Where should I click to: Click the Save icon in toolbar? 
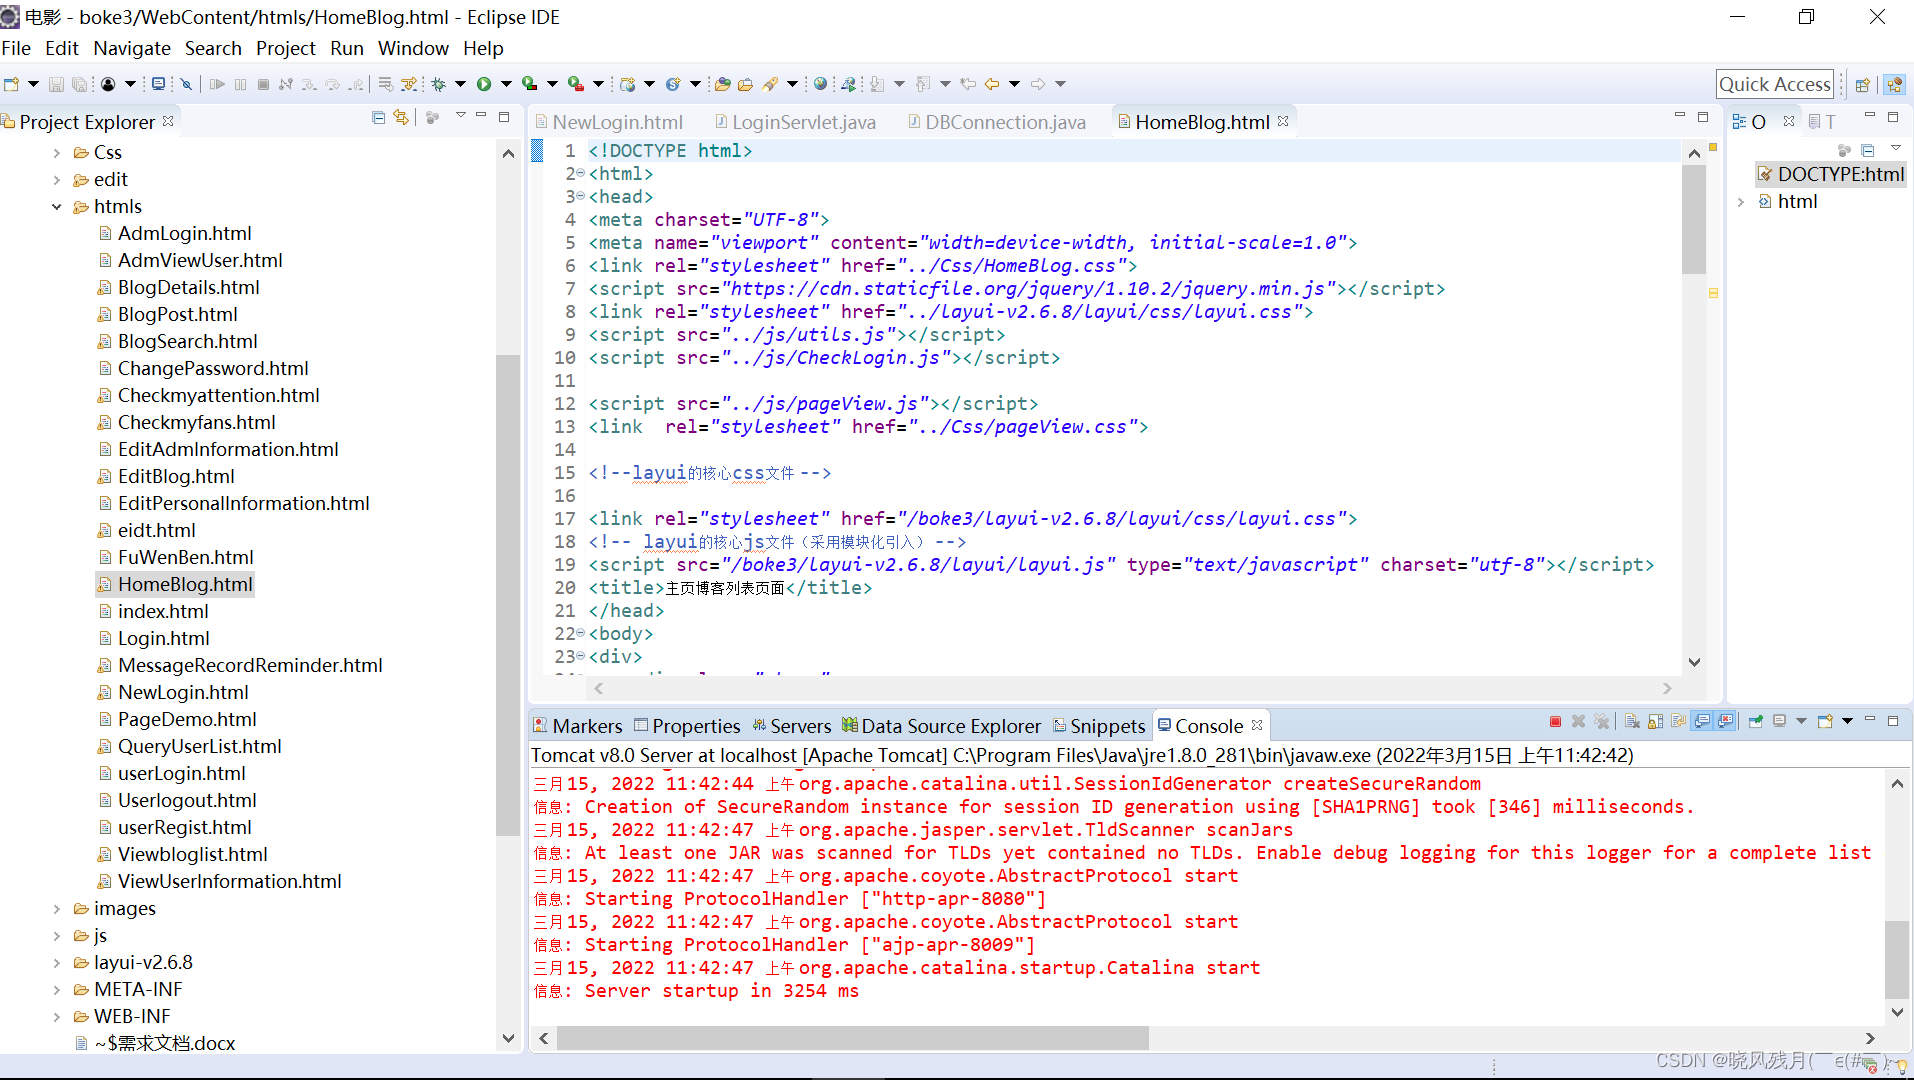click(x=56, y=84)
